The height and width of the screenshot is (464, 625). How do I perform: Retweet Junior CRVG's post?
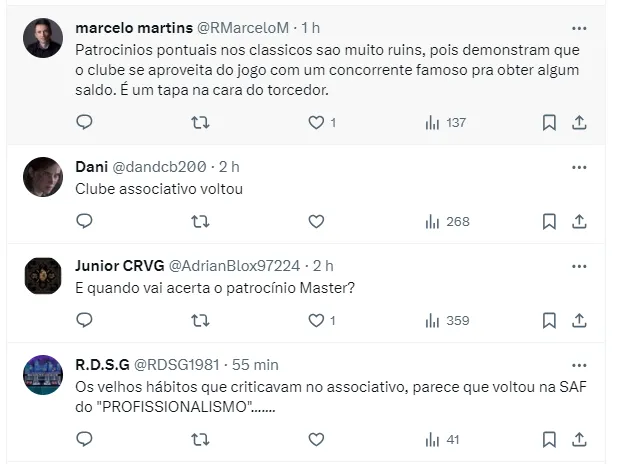point(200,320)
